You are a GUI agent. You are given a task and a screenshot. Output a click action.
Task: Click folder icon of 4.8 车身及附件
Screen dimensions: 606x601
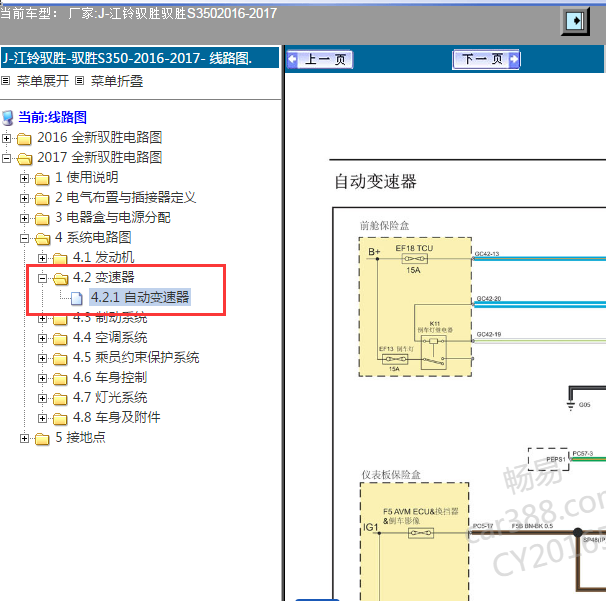(x=60, y=419)
